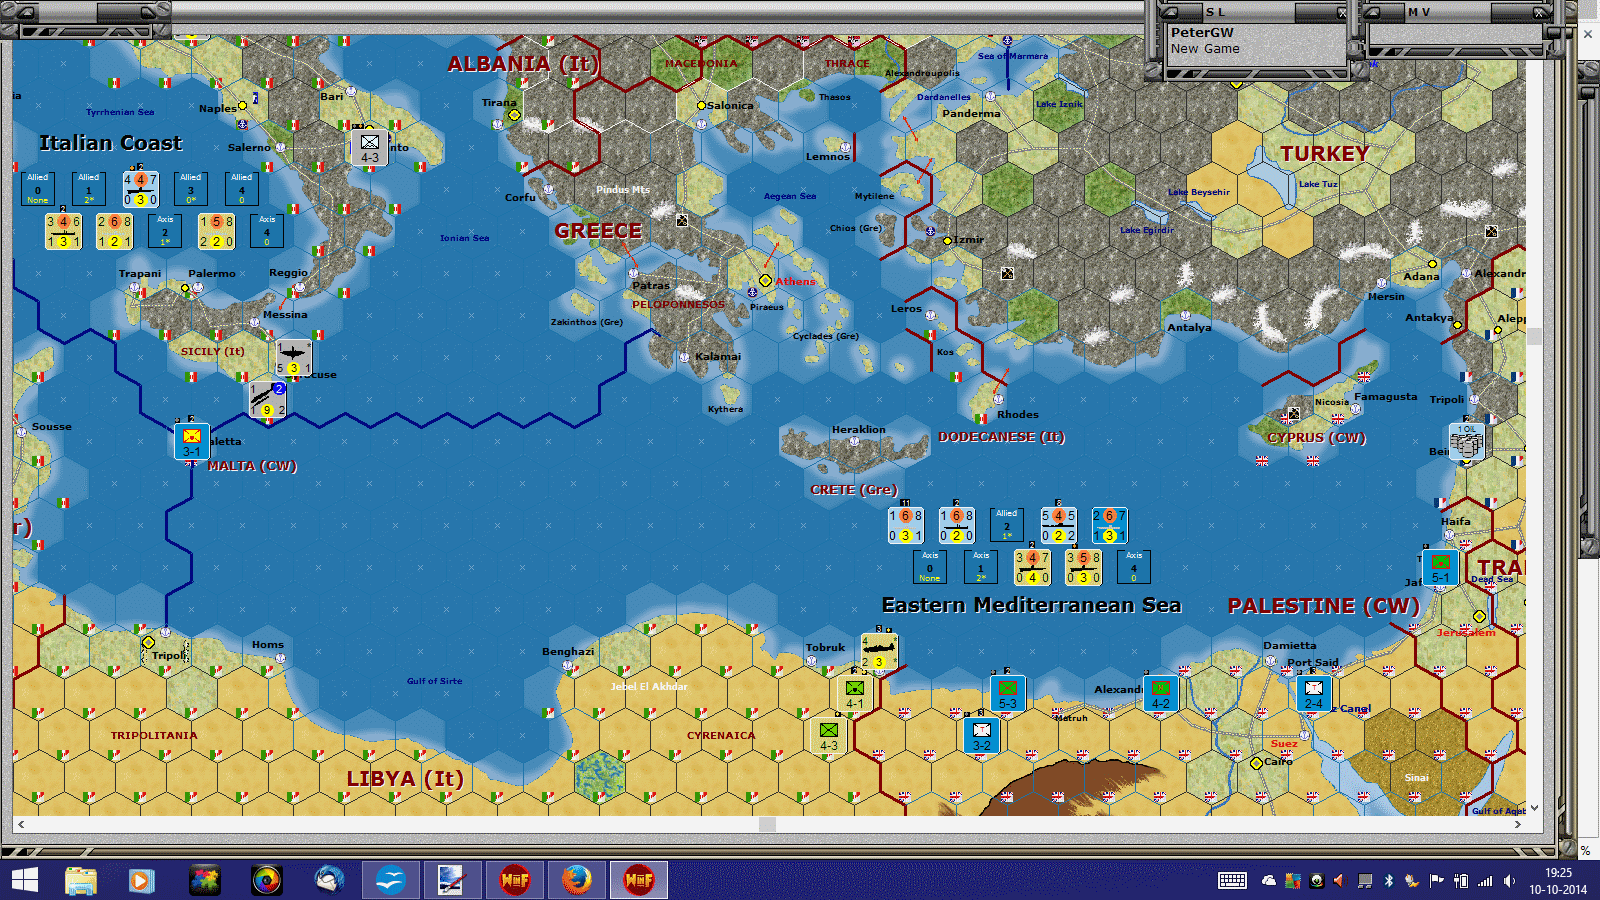Click Axis 2 sea box in Italian Coast

pos(165,231)
